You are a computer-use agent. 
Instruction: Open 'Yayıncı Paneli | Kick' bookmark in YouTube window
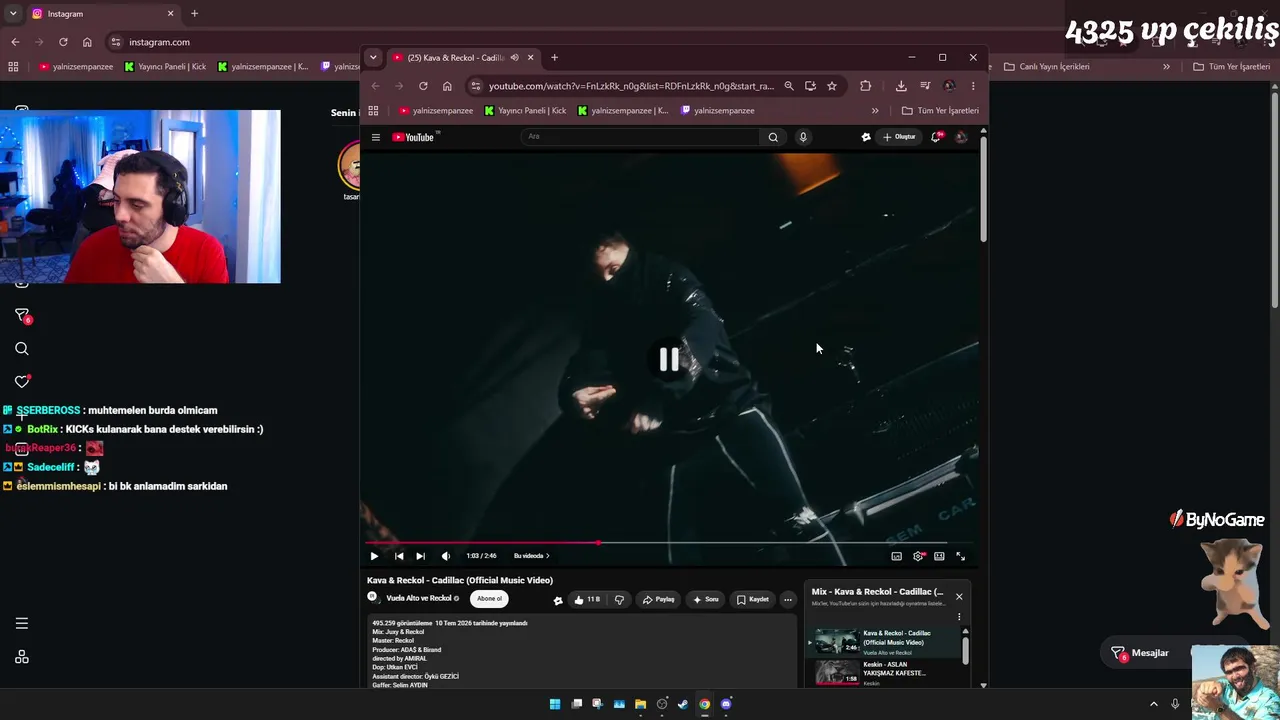(x=525, y=111)
